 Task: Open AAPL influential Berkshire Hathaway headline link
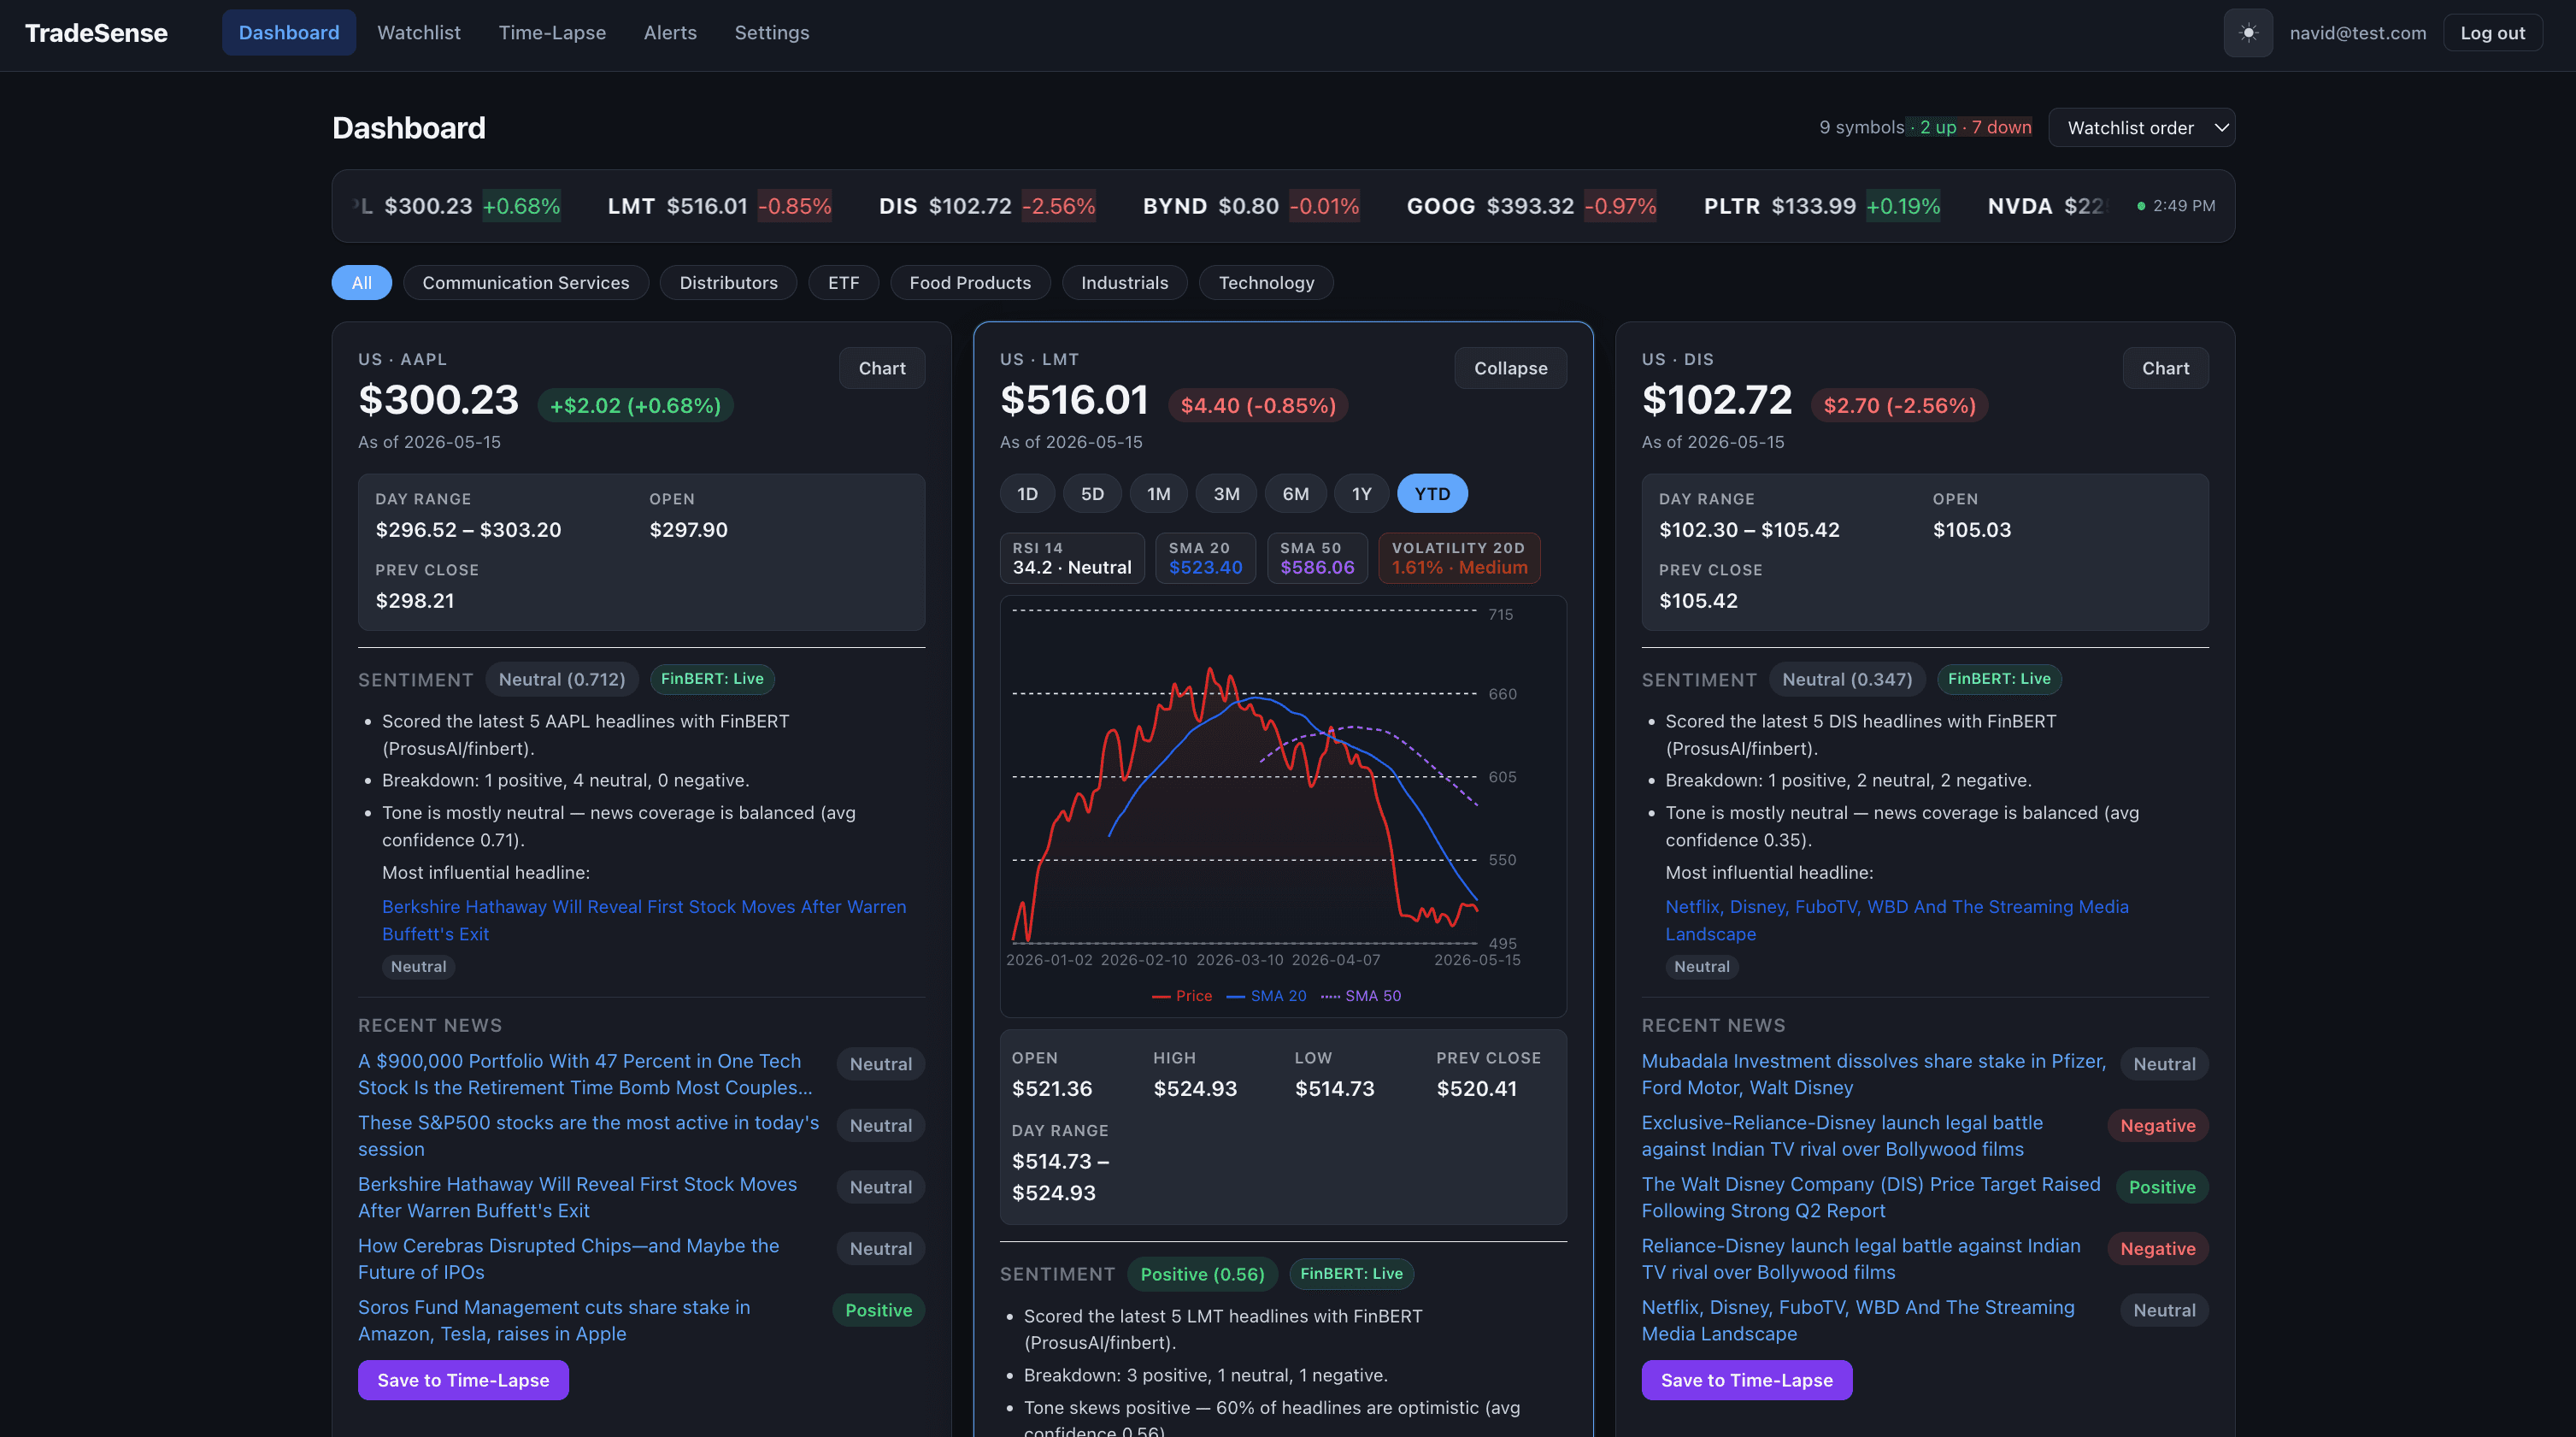coord(644,920)
